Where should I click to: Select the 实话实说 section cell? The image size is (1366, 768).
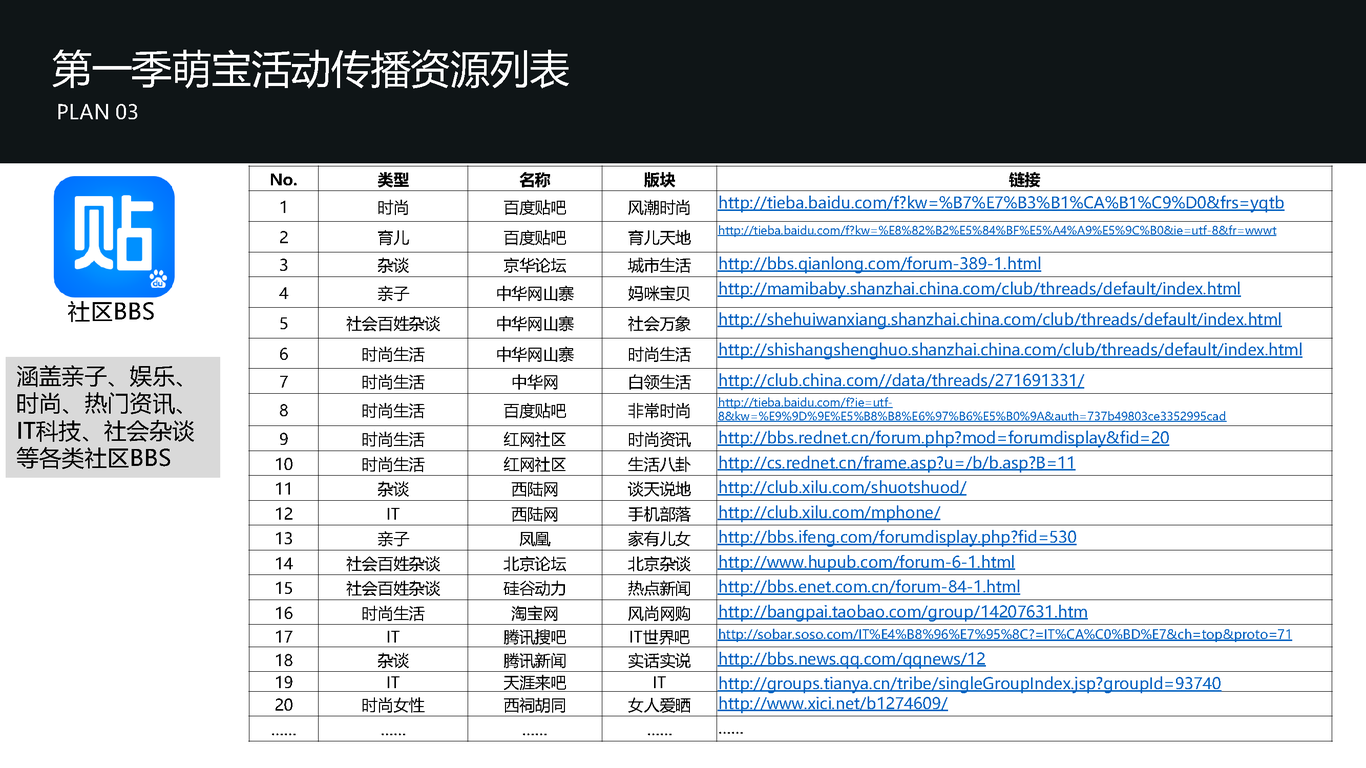pos(659,661)
